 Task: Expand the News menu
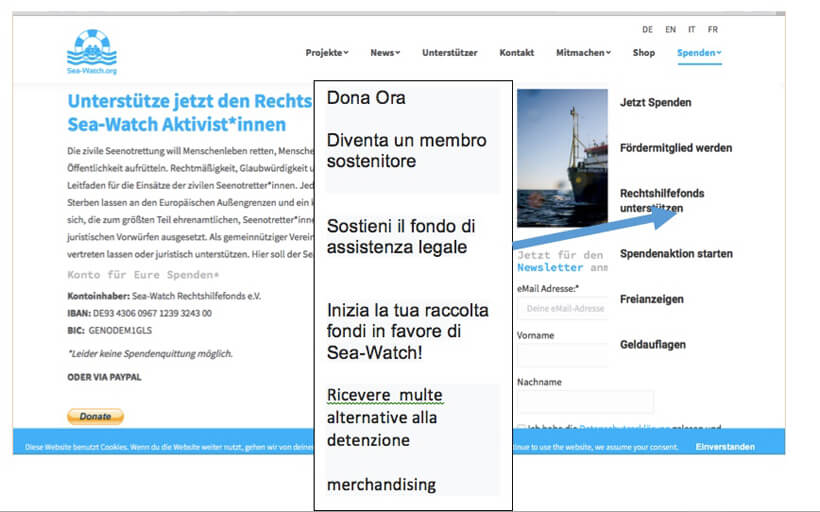385,53
